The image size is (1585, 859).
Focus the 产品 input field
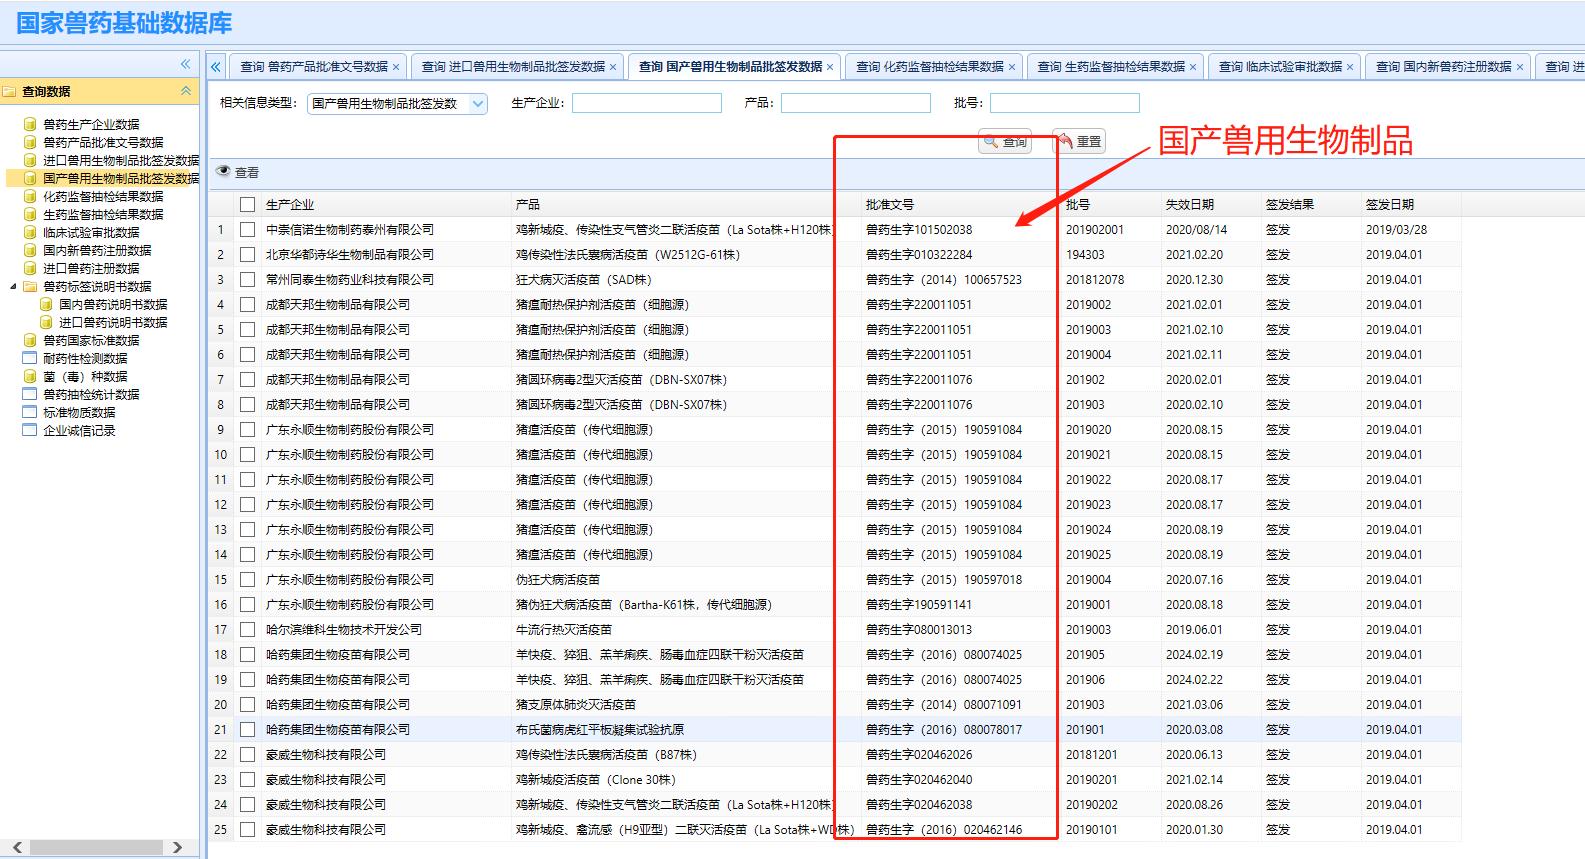pyautogui.click(x=856, y=103)
